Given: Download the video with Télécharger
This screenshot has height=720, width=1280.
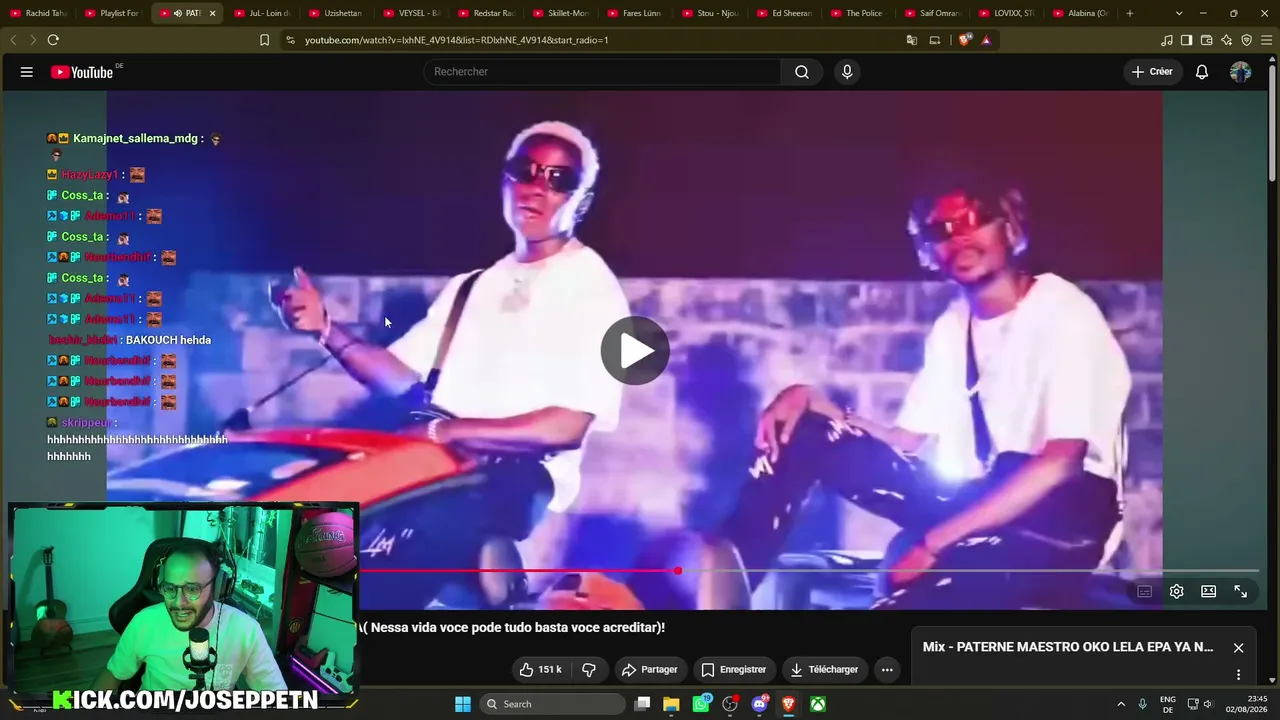Looking at the screenshot, I should pyautogui.click(x=825, y=670).
